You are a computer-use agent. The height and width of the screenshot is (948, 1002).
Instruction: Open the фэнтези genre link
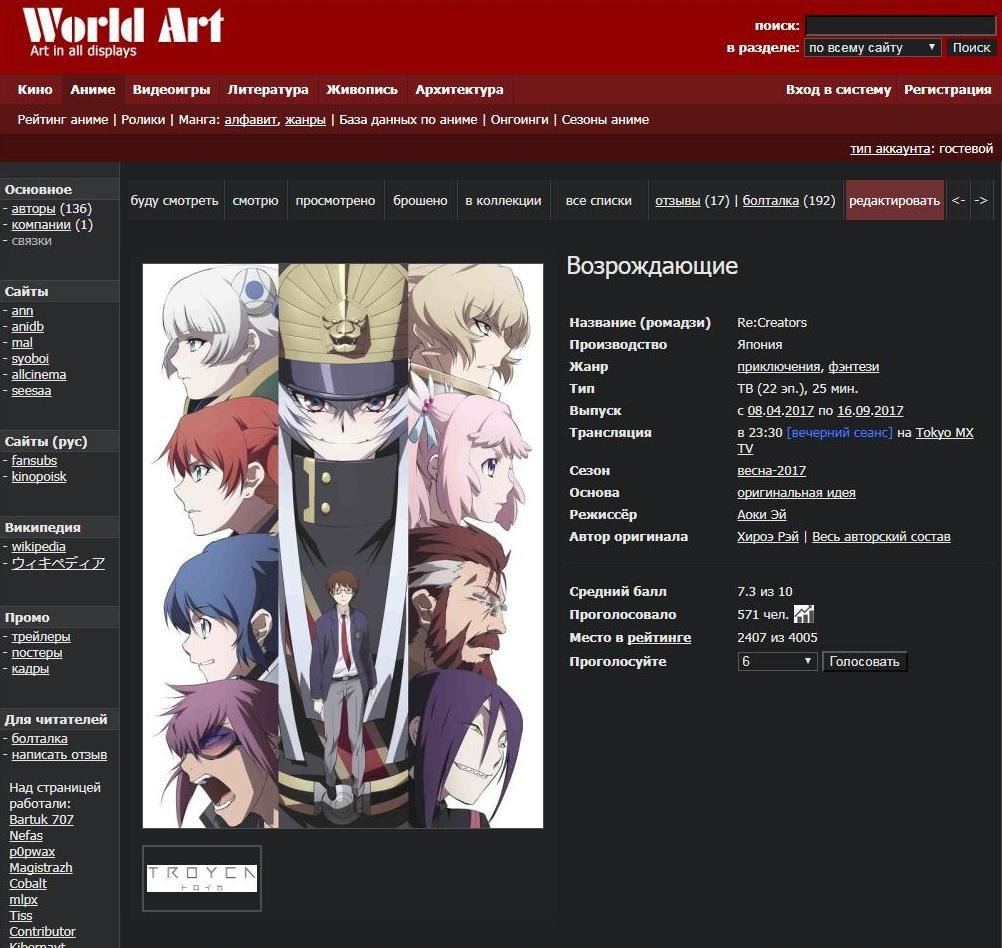click(x=854, y=367)
